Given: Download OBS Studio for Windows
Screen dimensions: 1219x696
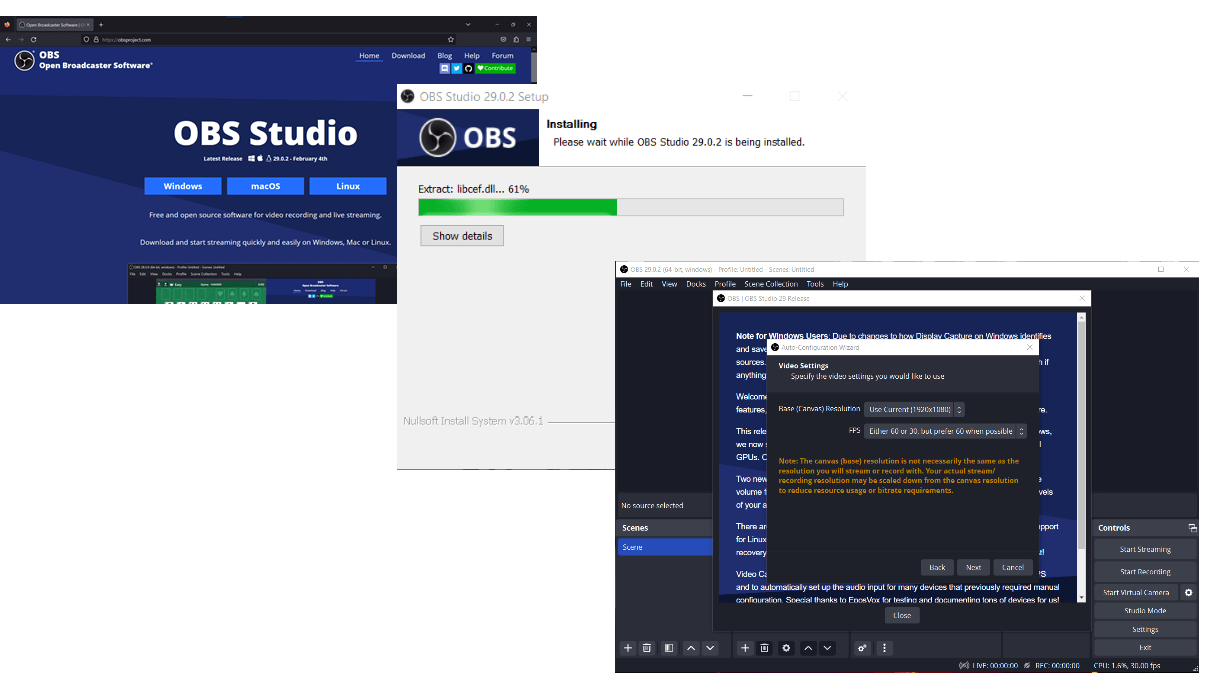Looking at the screenshot, I should pos(183,186).
